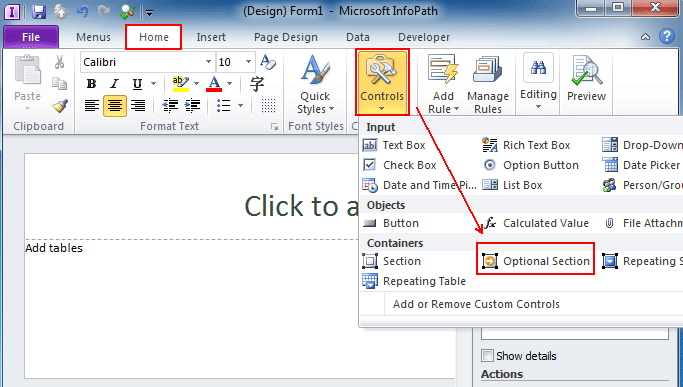The height and width of the screenshot is (387, 683).
Task: Insert a List Box control
Action: click(x=512, y=185)
